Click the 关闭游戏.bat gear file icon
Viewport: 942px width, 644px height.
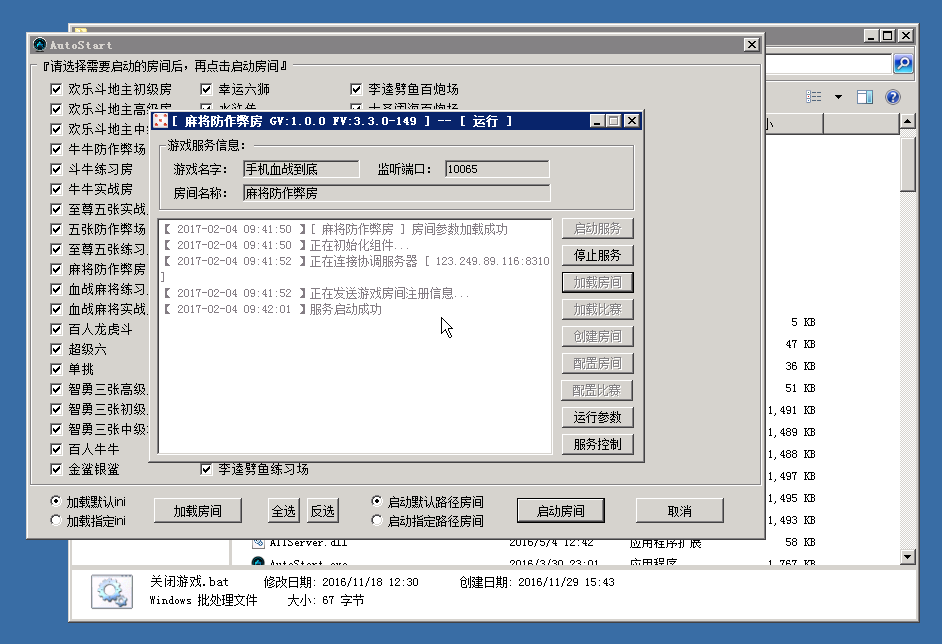(x=110, y=591)
